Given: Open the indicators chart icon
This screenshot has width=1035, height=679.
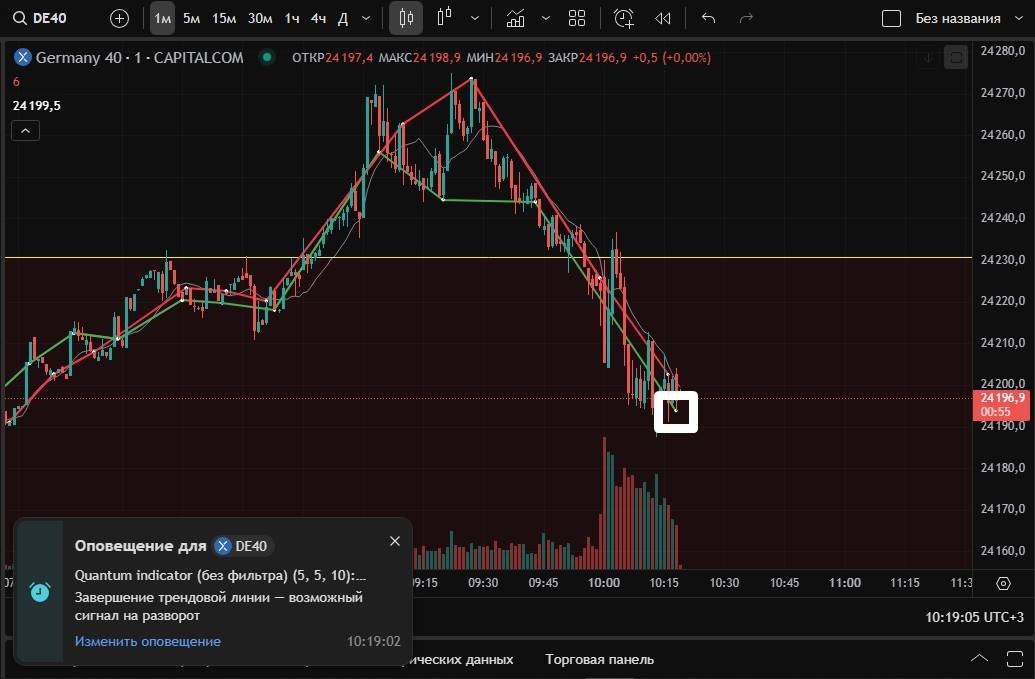Looking at the screenshot, I should pos(515,18).
